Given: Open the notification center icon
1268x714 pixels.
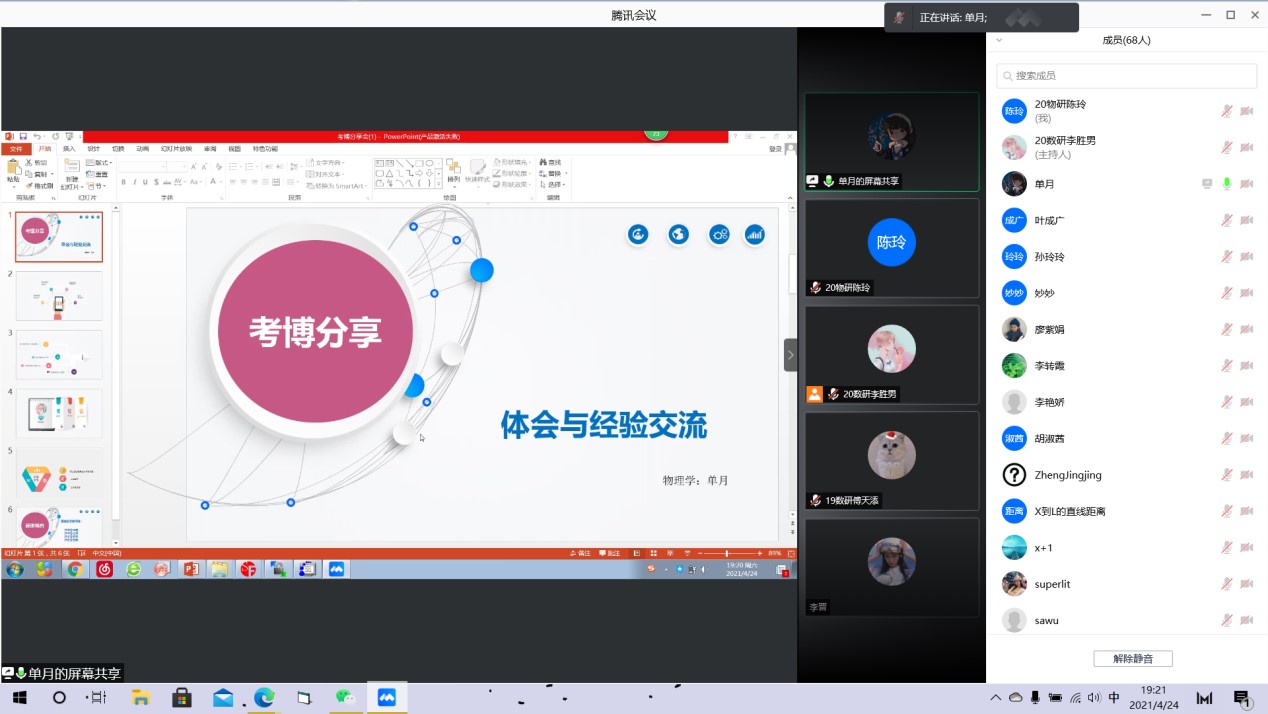Looking at the screenshot, I should tap(1242, 698).
